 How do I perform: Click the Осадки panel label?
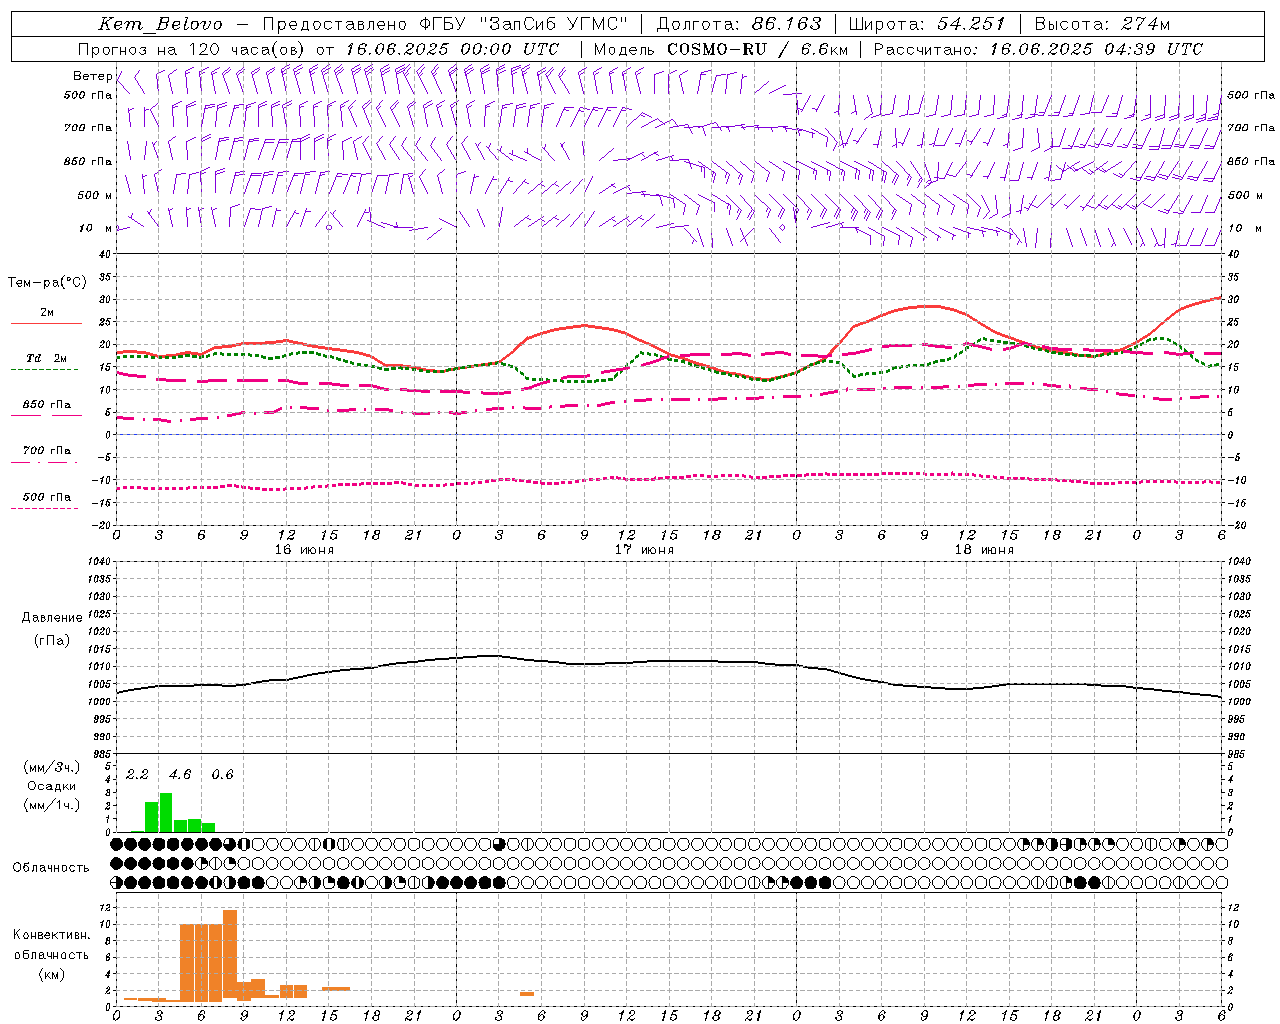51,786
